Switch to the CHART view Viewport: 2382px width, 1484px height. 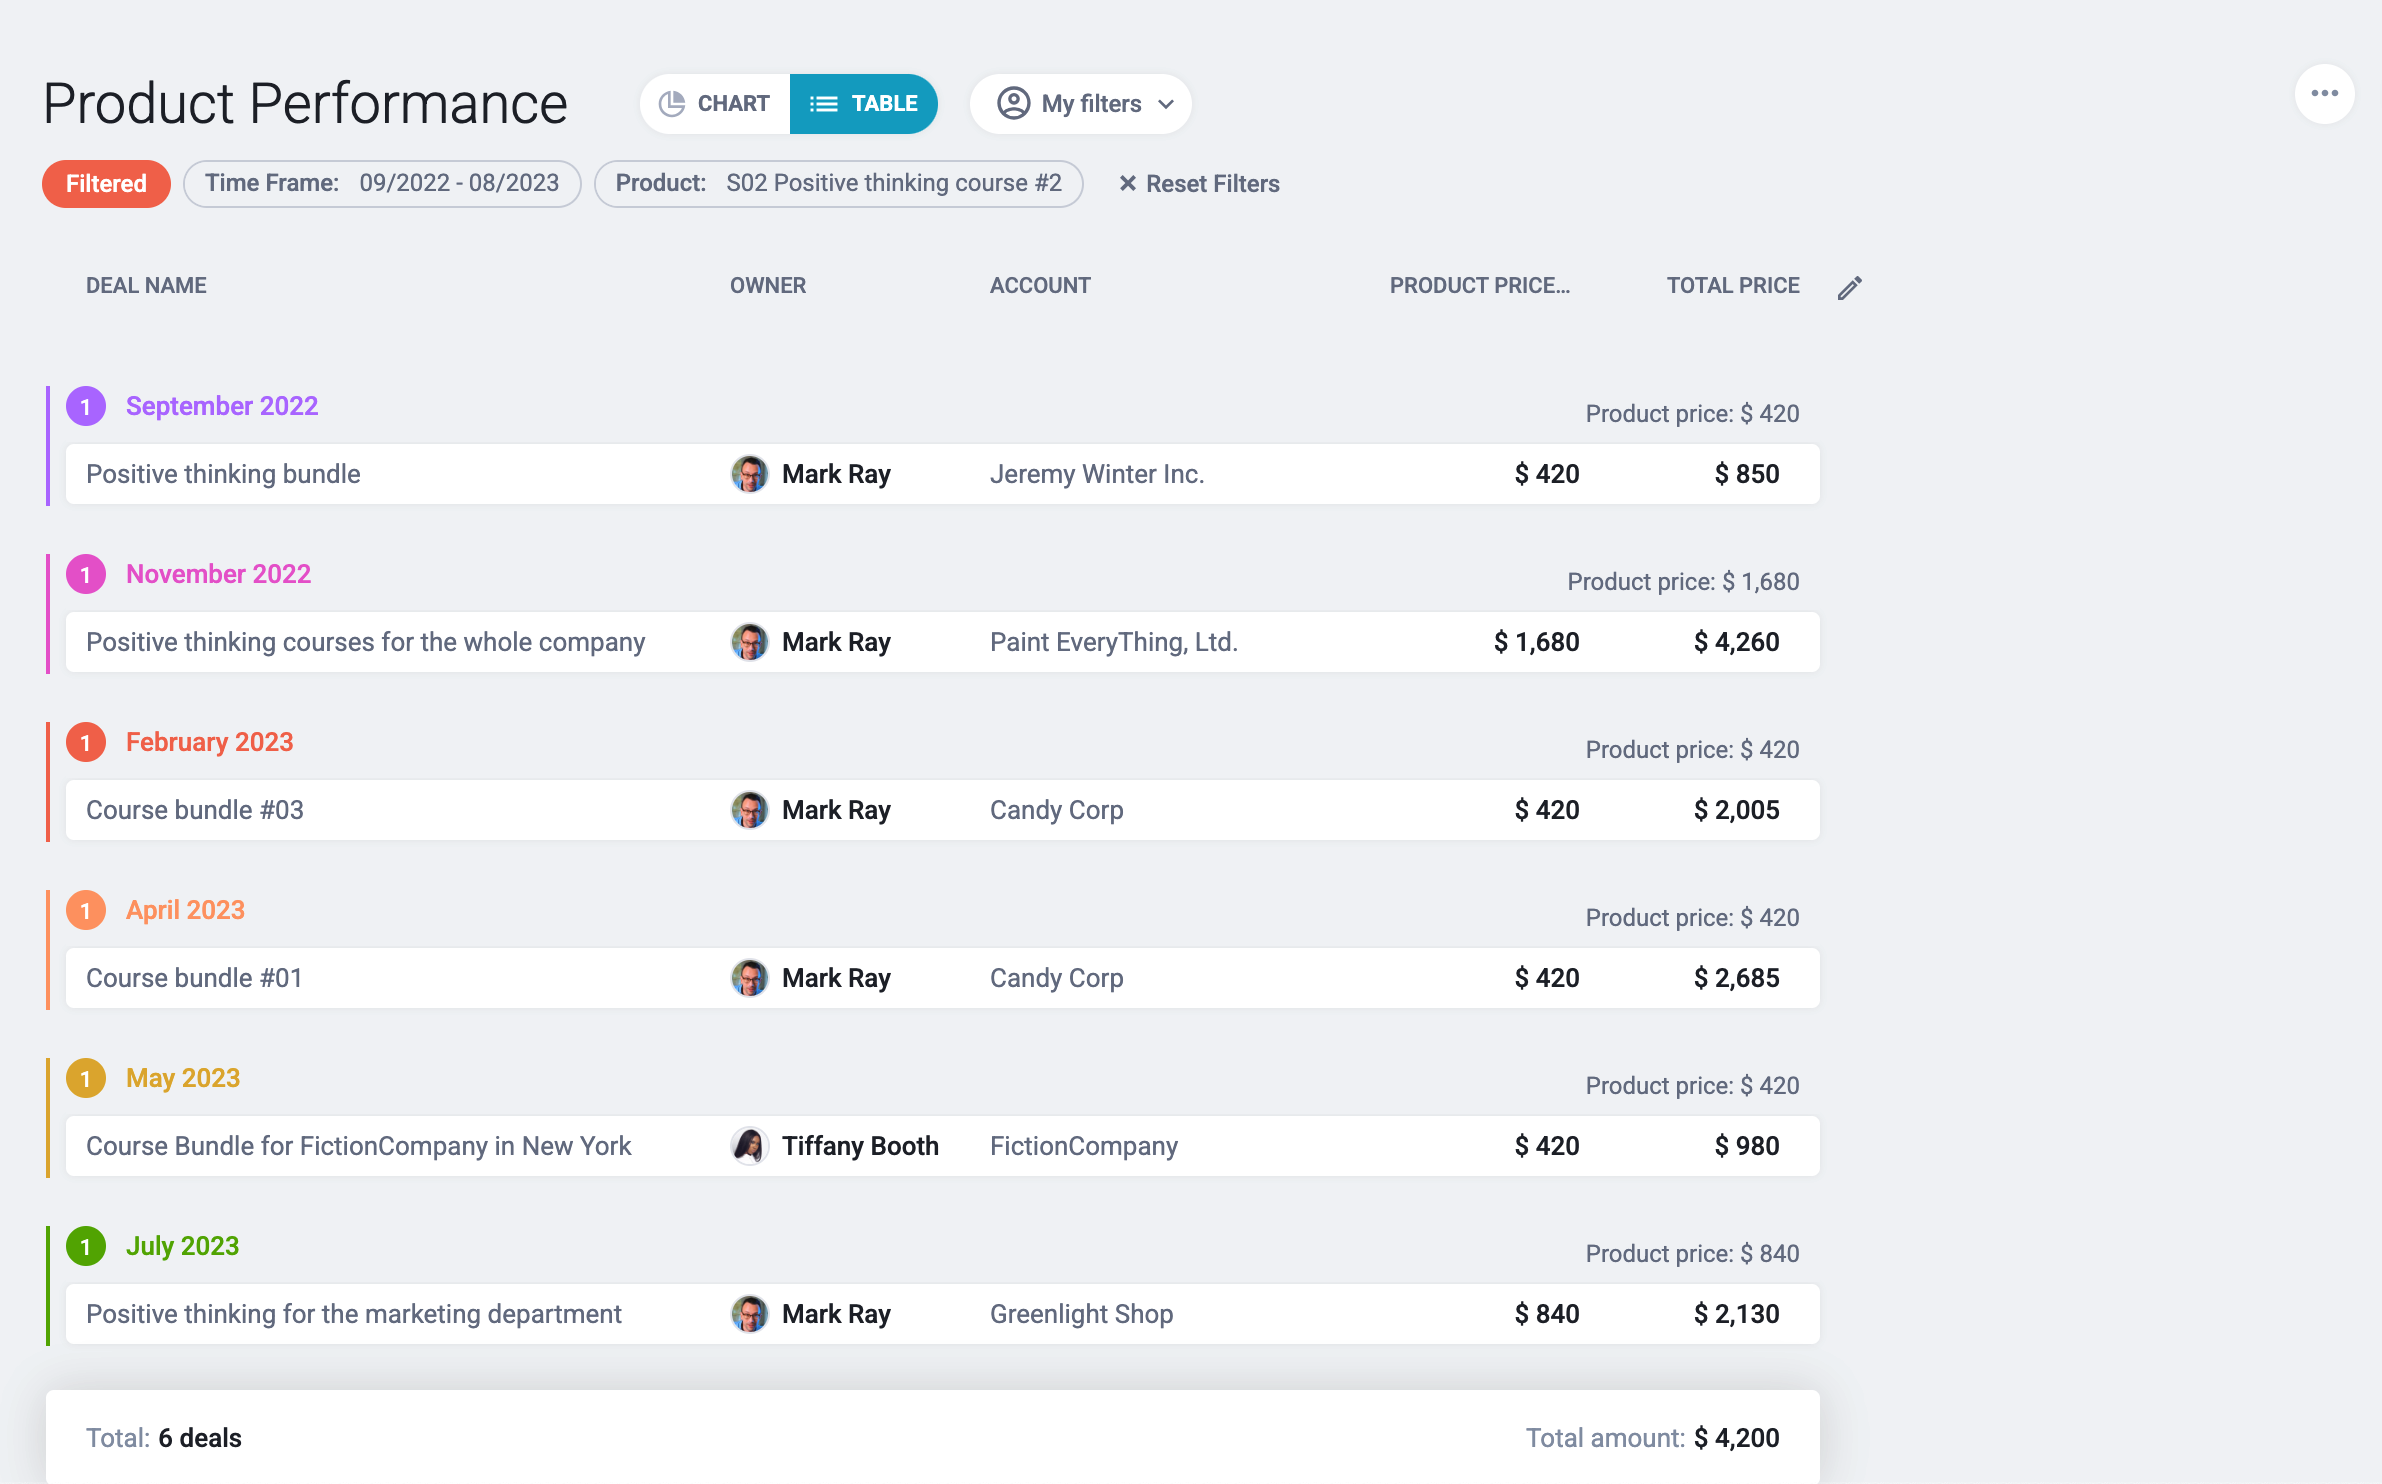click(x=715, y=104)
